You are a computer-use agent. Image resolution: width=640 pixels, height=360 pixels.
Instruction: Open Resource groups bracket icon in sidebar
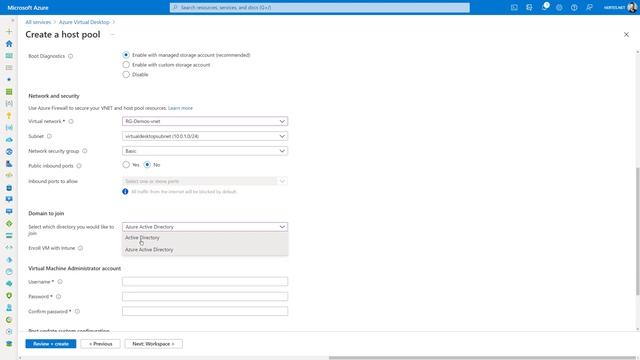click(x=9, y=104)
